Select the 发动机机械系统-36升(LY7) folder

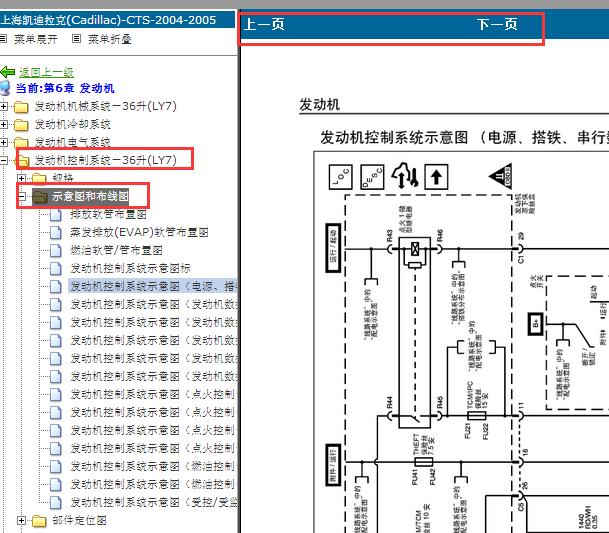106,106
